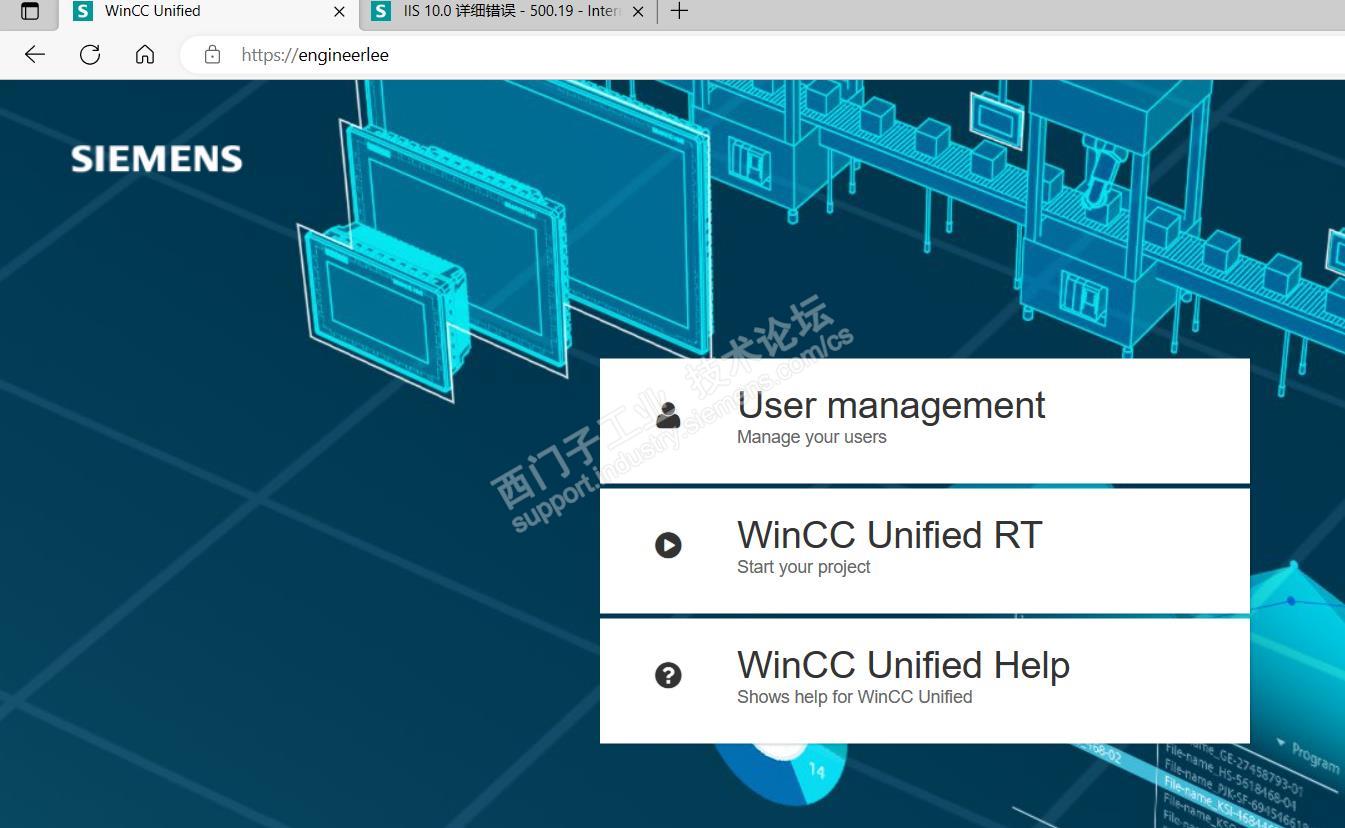Focus the address bar showing engineerlee
1345x828 pixels.
[x=762, y=55]
